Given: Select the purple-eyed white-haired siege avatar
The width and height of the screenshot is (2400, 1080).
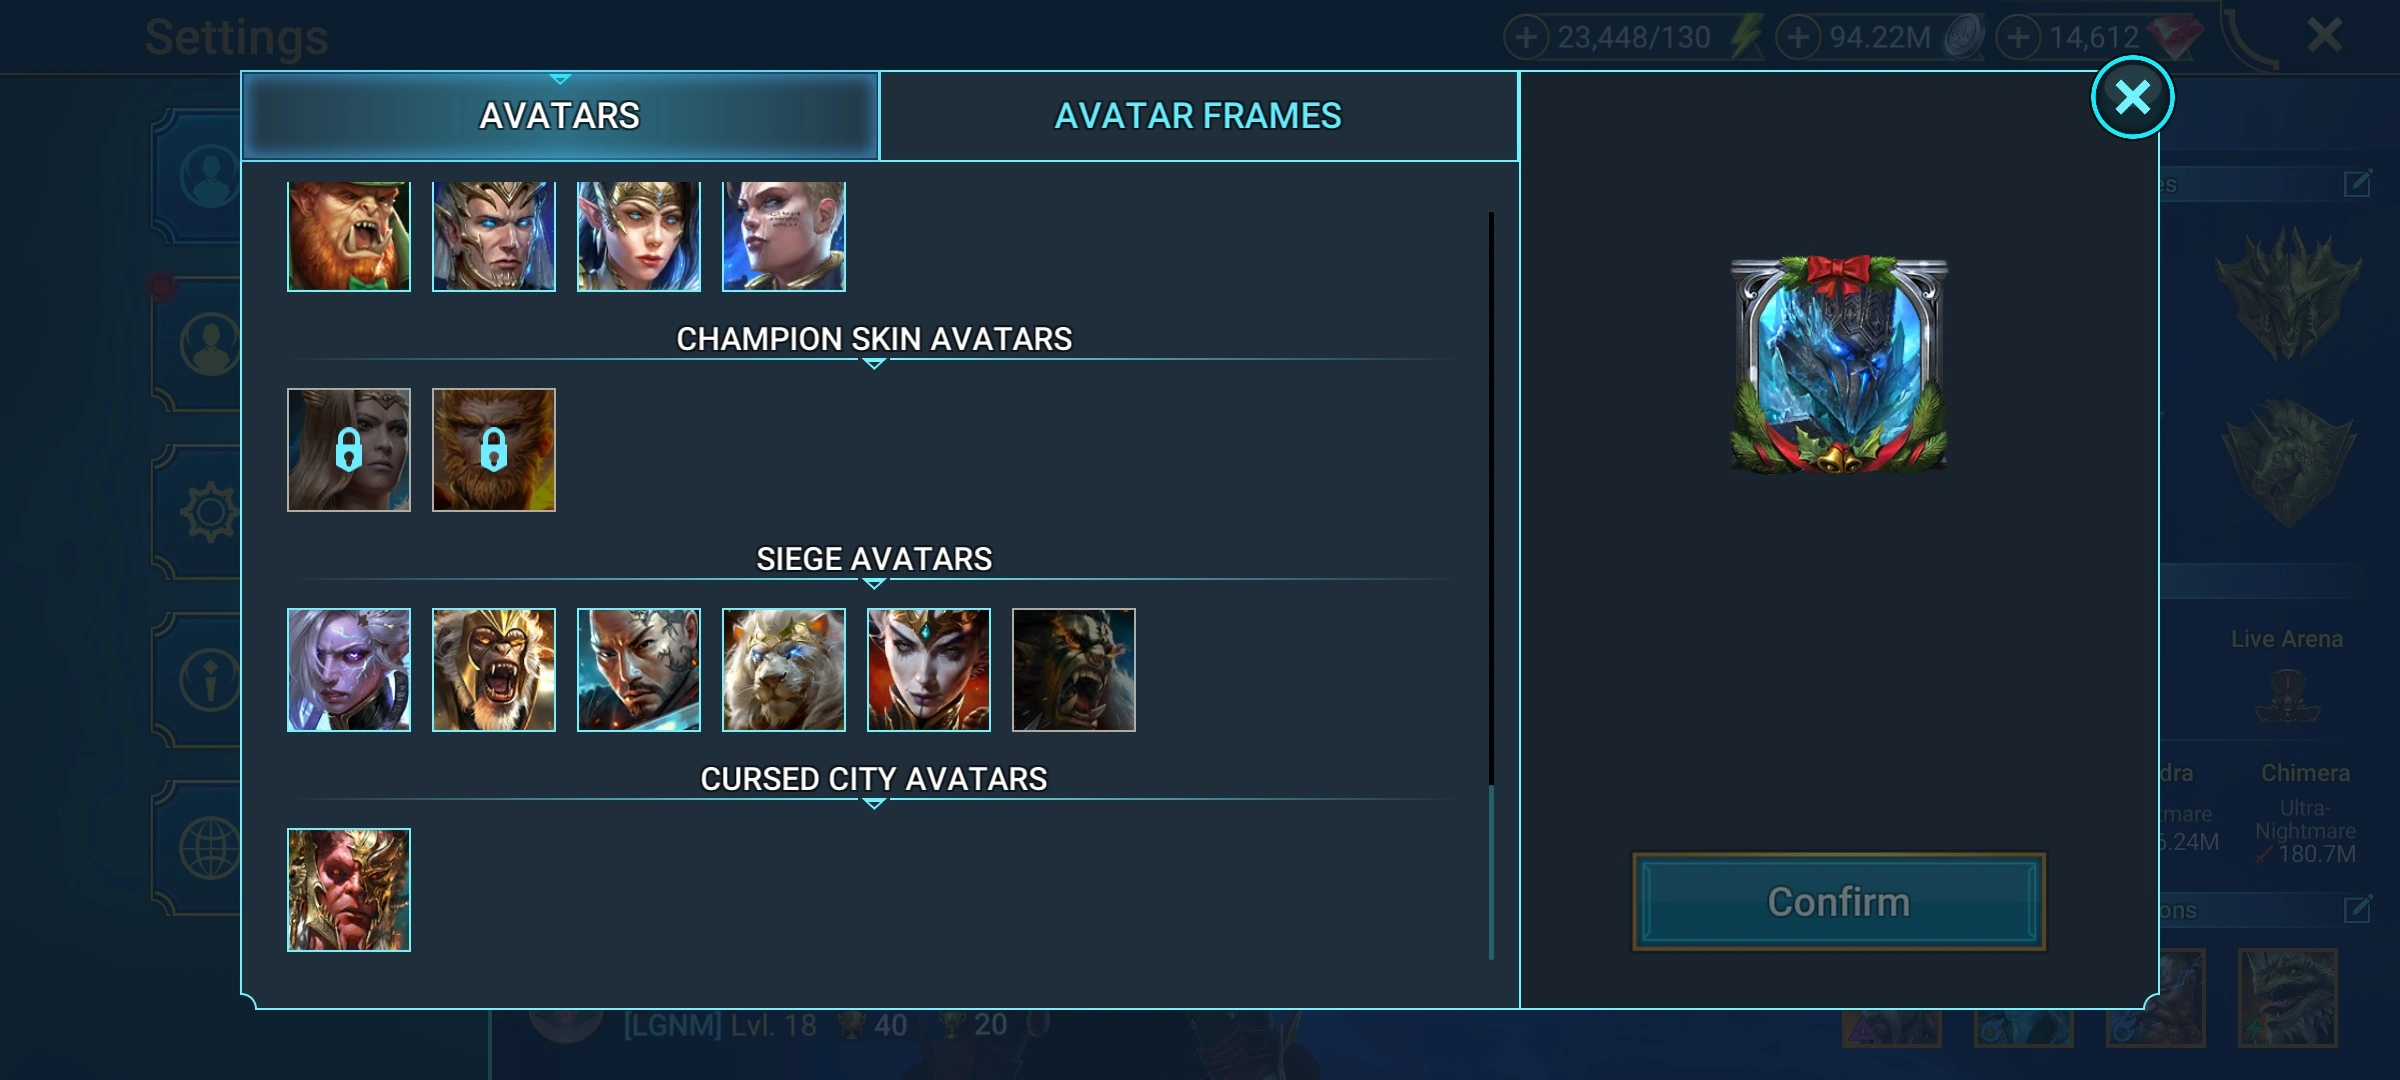Looking at the screenshot, I should pyautogui.click(x=348, y=670).
